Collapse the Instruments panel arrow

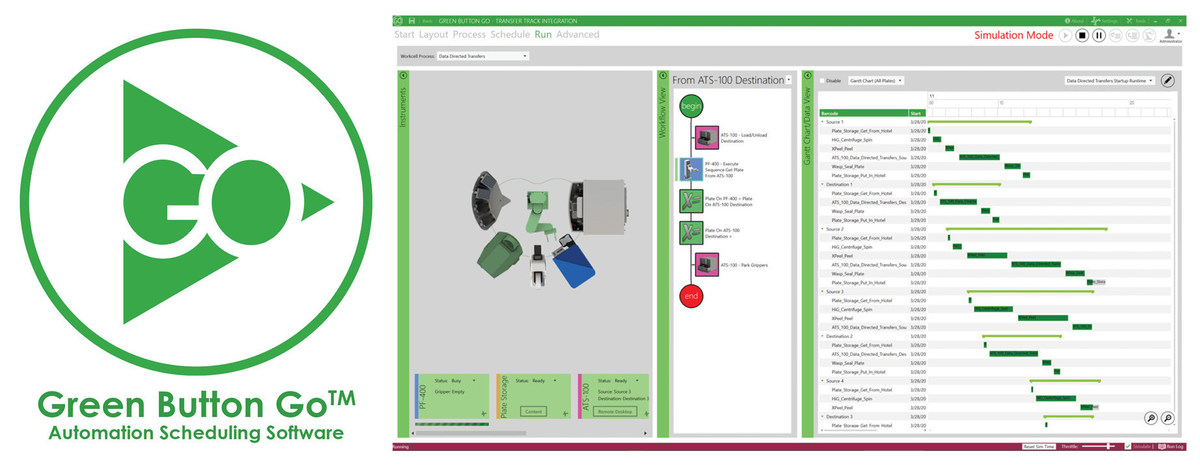(x=404, y=75)
